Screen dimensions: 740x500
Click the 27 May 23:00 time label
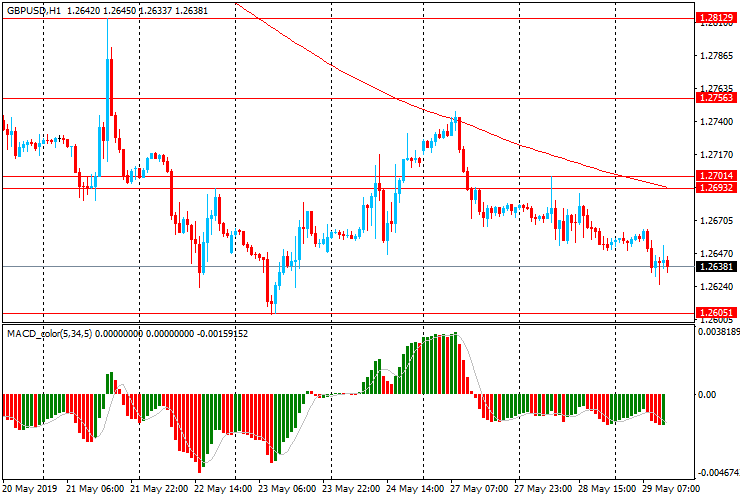click(543, 488)
